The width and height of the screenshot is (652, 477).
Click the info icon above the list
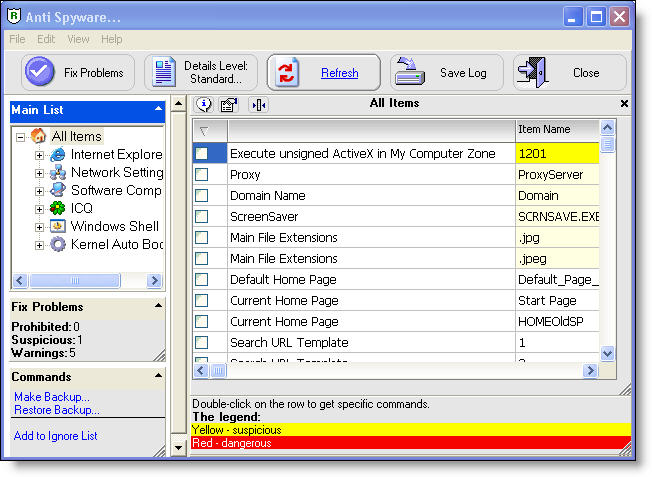[204, 104]
